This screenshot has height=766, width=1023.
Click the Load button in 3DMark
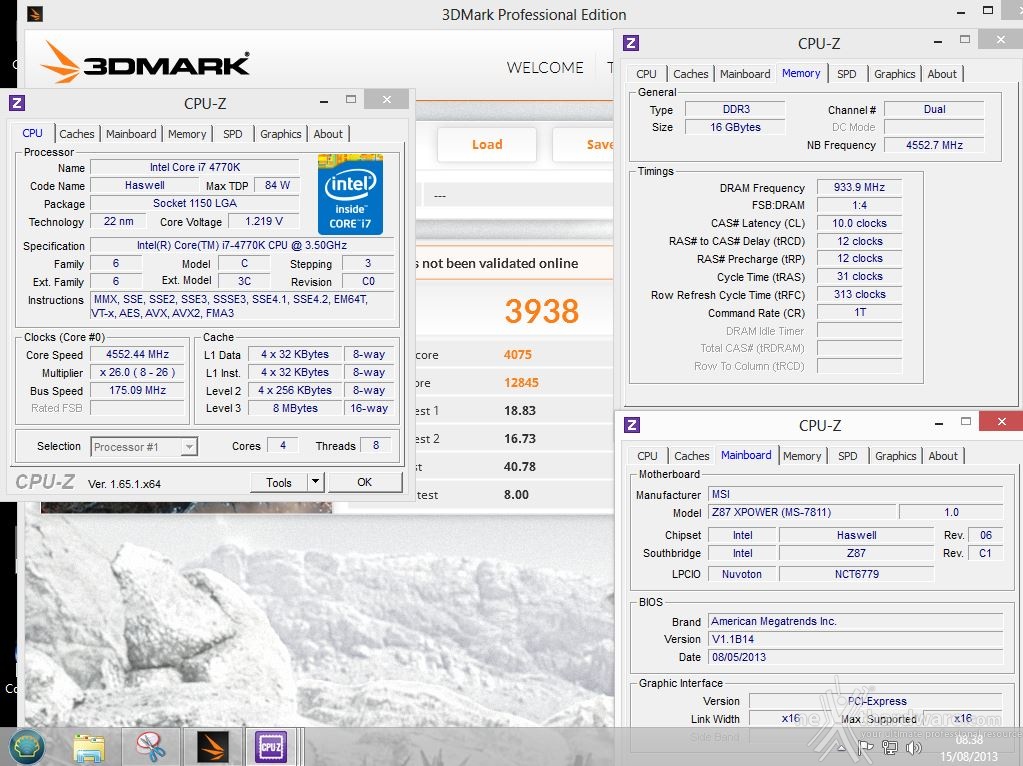click(487, 144)
